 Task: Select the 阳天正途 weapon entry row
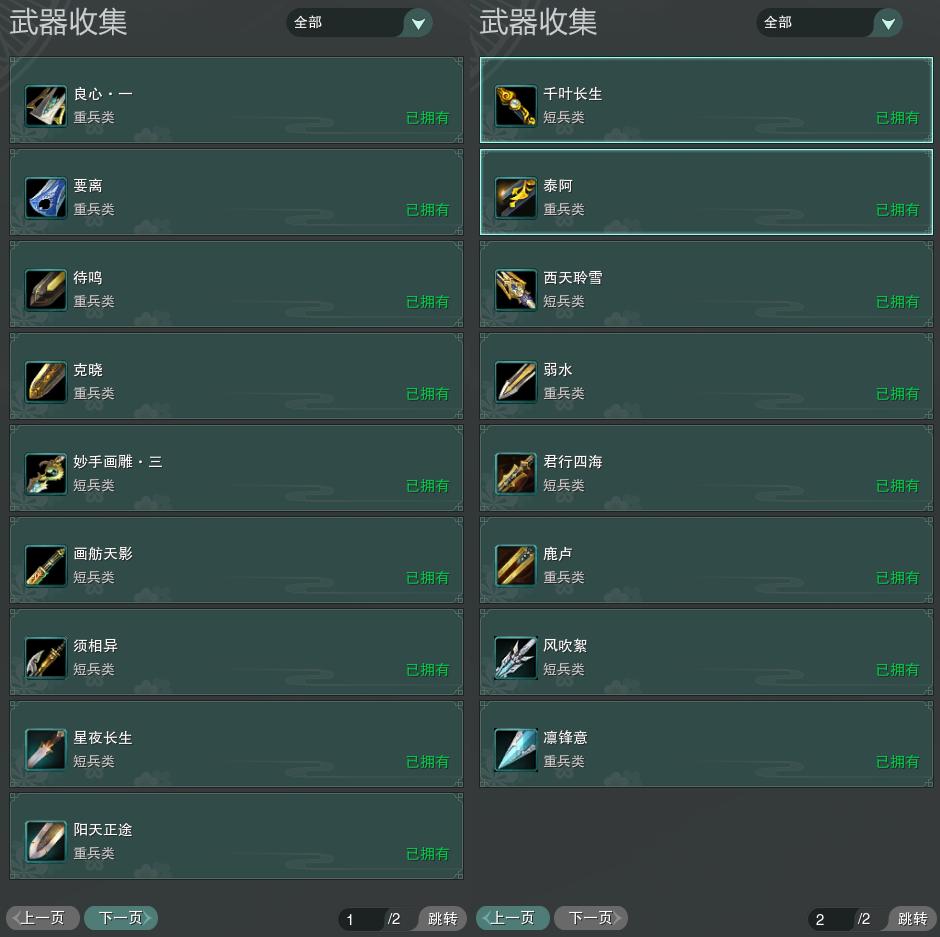(236, 836)
